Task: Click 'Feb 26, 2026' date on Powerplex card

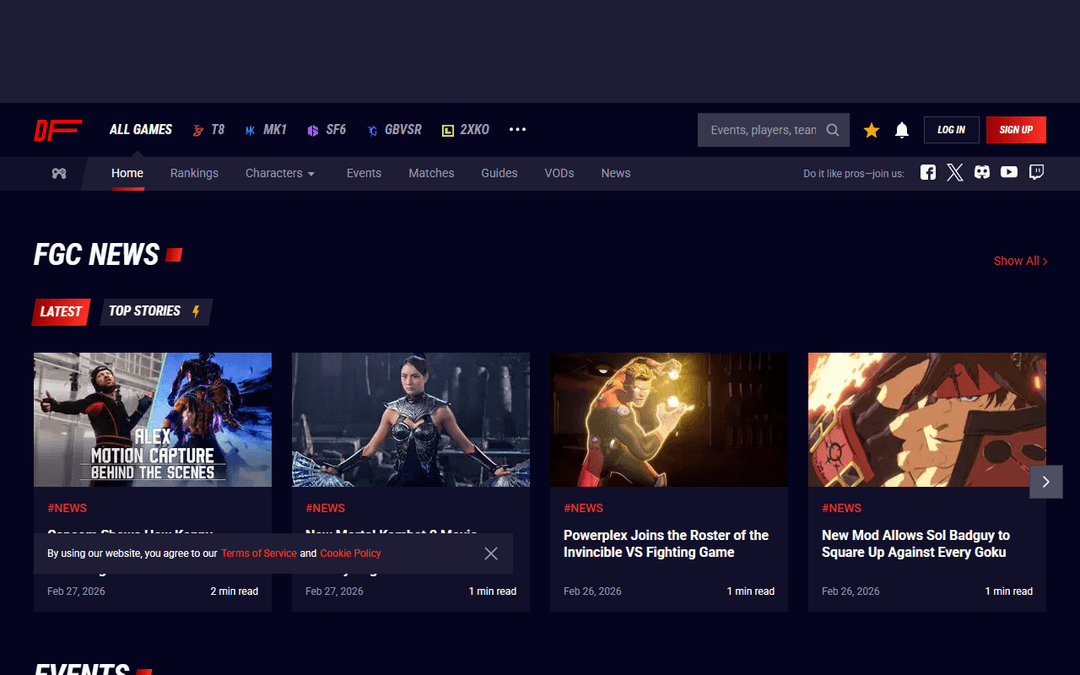Action: point(592,591)
